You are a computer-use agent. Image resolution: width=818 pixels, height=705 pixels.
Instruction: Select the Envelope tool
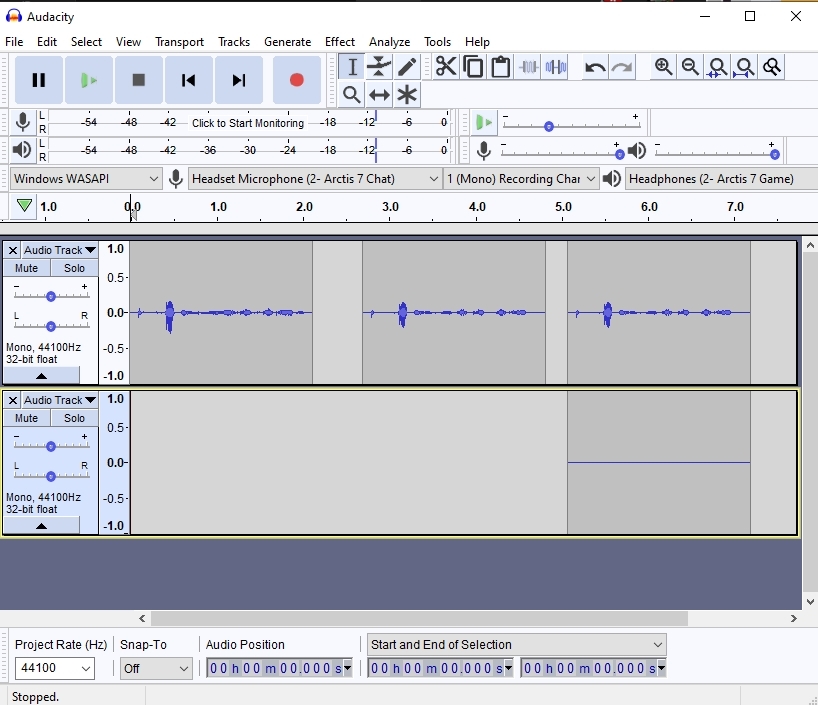(x=379, y=67)
